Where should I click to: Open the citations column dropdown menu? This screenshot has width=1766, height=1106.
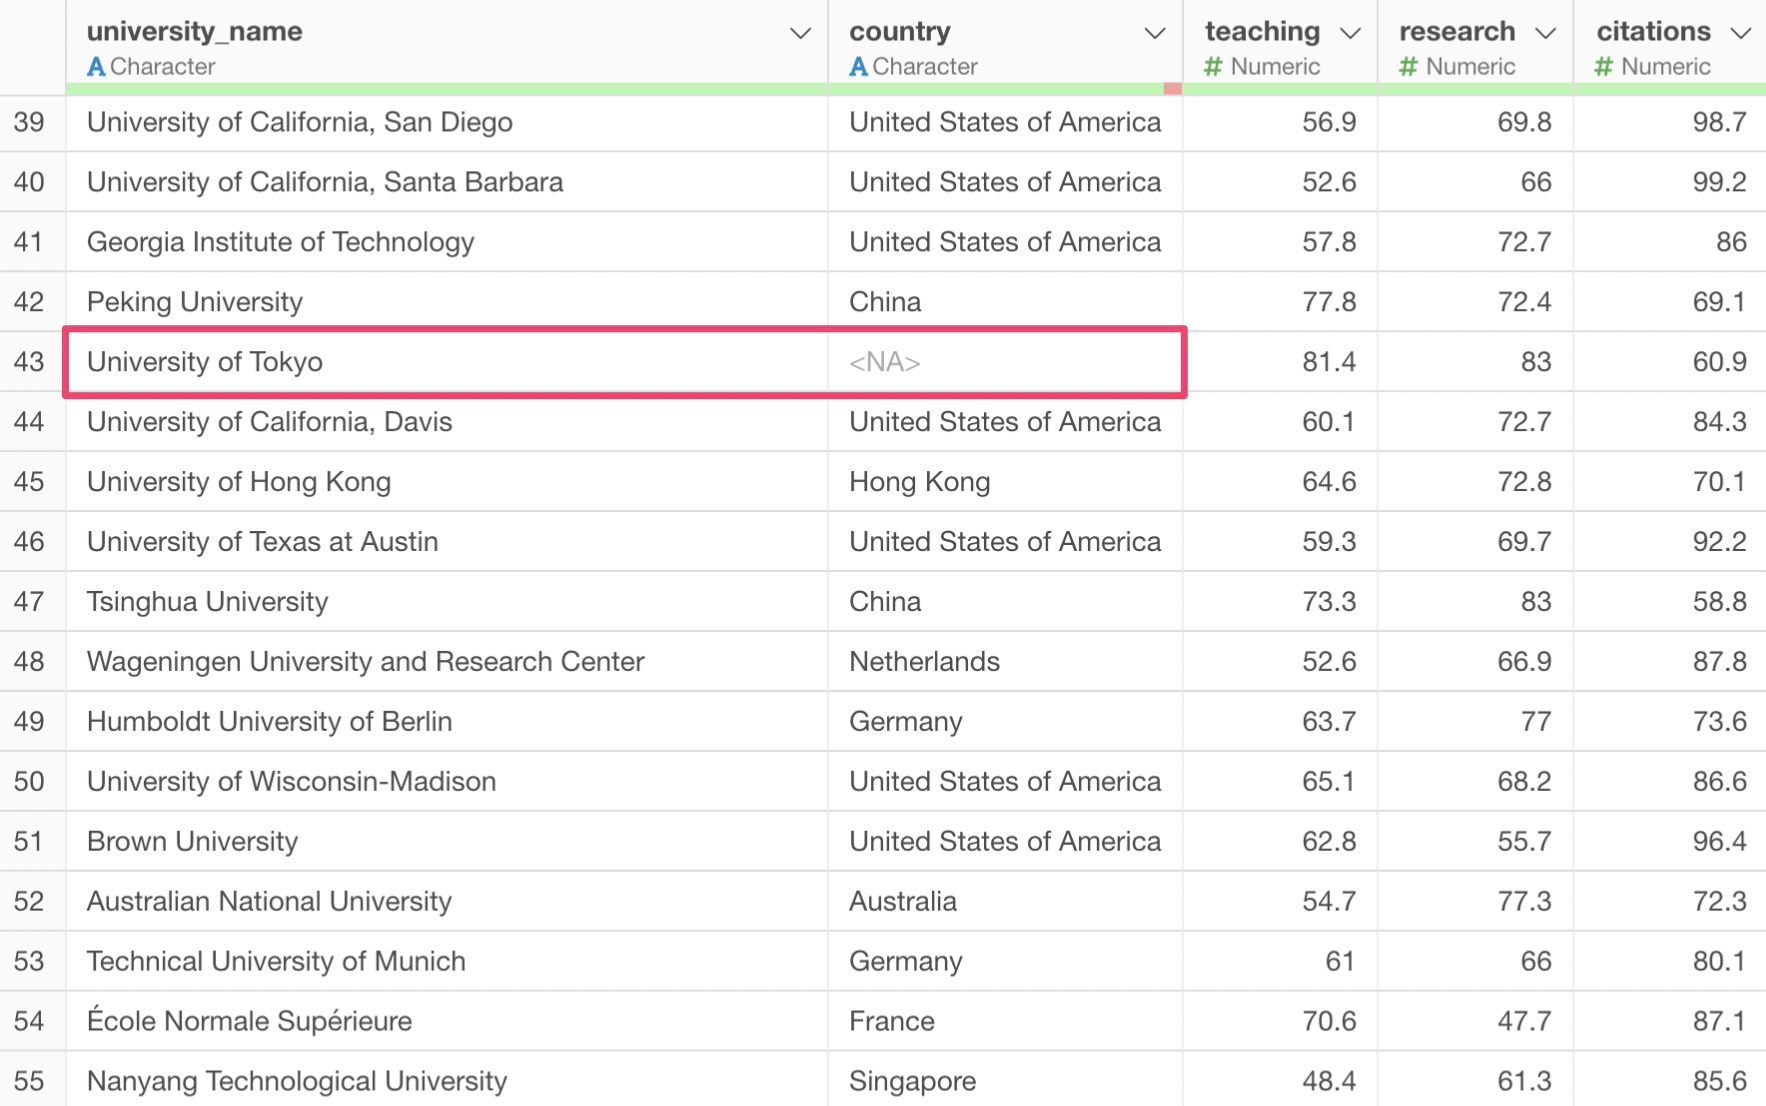[1741, 33]
